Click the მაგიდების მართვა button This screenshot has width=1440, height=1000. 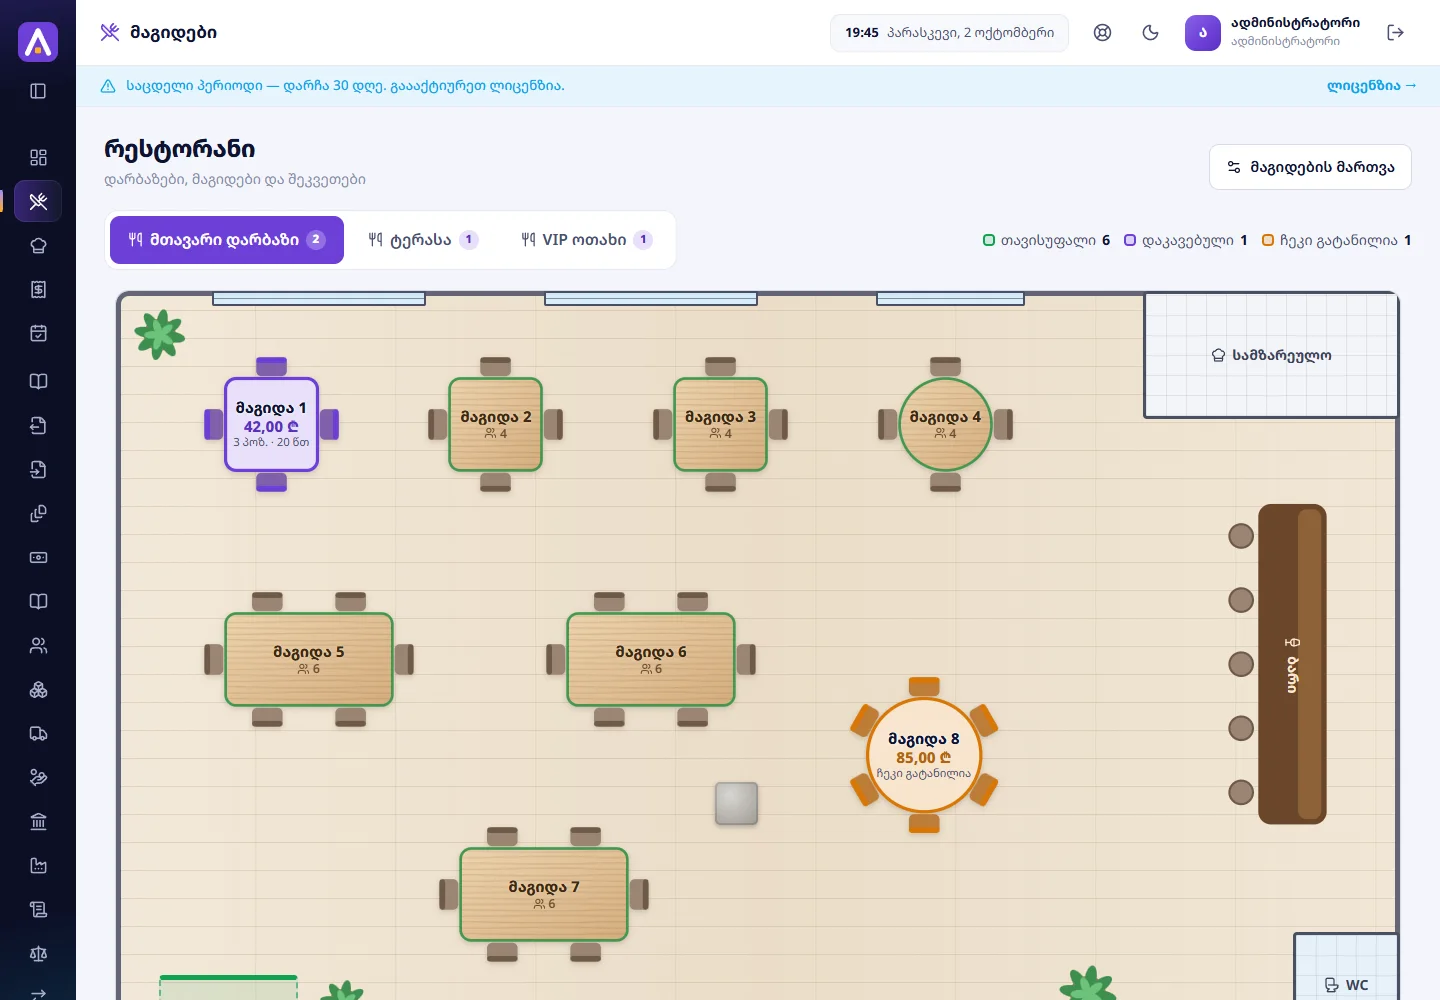[1310, 167]
